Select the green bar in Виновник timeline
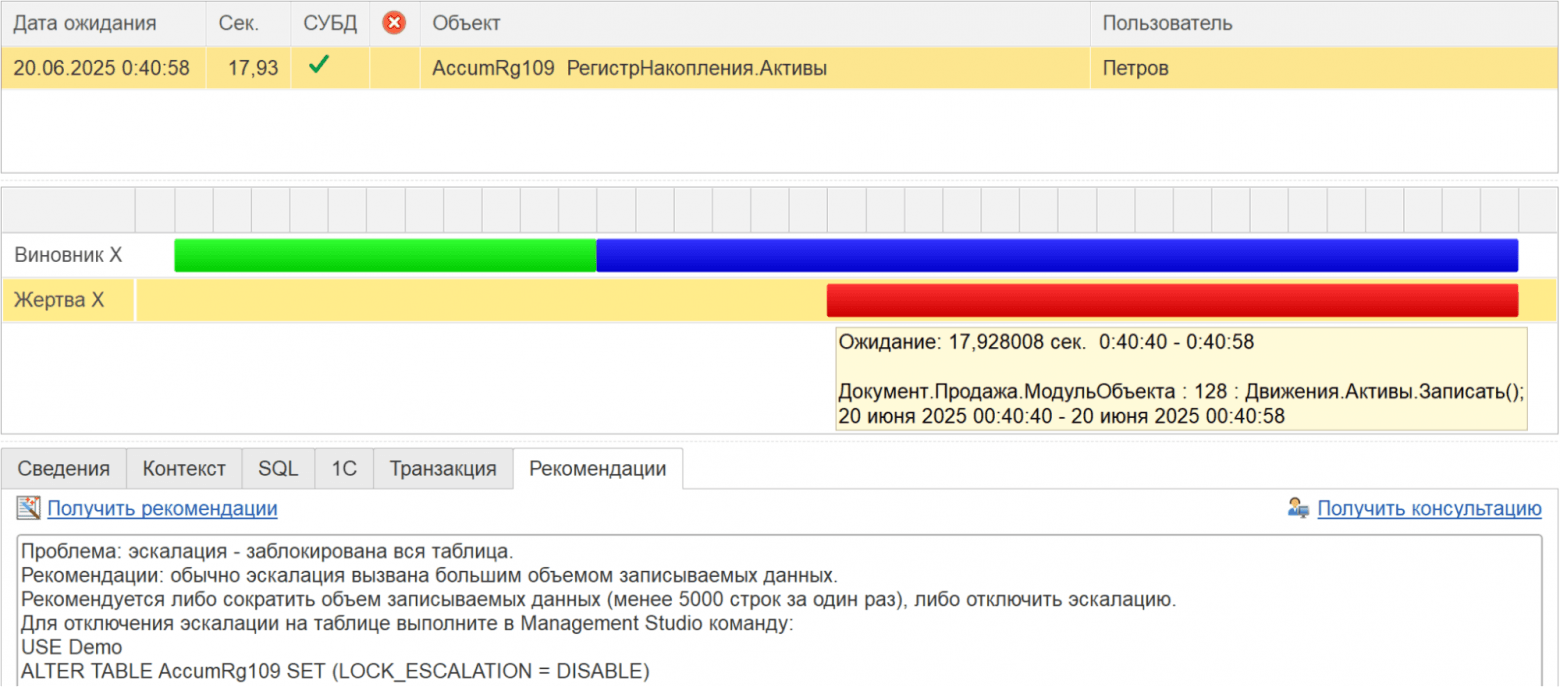Image resolution: width=1560 pixels, height=687 pixels. (x=385, y=255)
